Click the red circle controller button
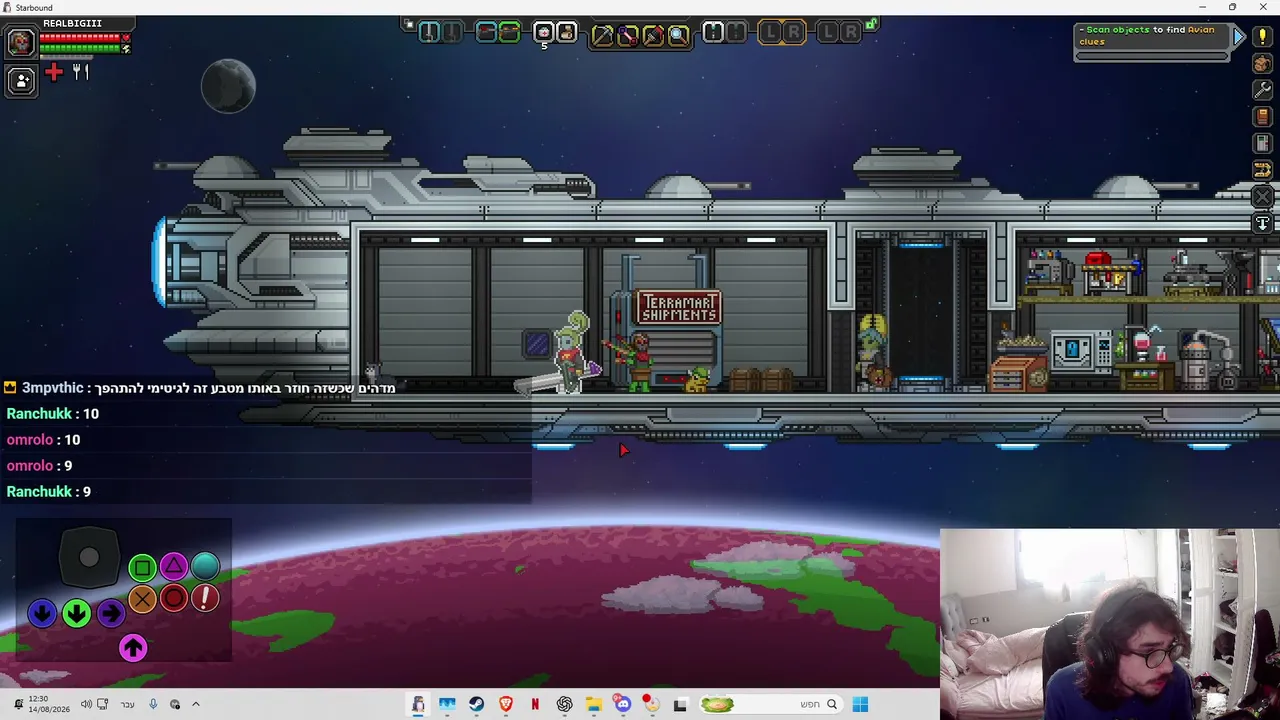1280x720 pixels. (x=174, y=598)
